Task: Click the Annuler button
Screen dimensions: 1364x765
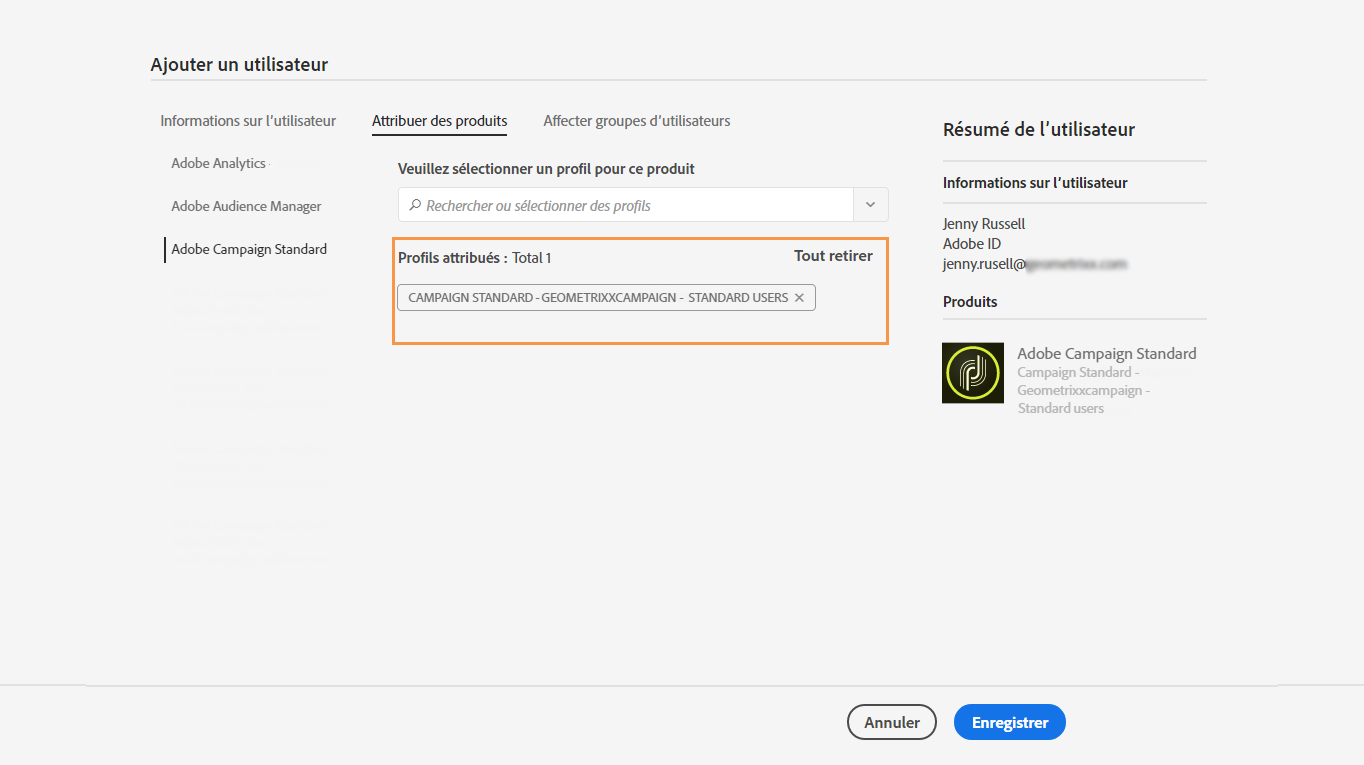Action: [891, 722]
